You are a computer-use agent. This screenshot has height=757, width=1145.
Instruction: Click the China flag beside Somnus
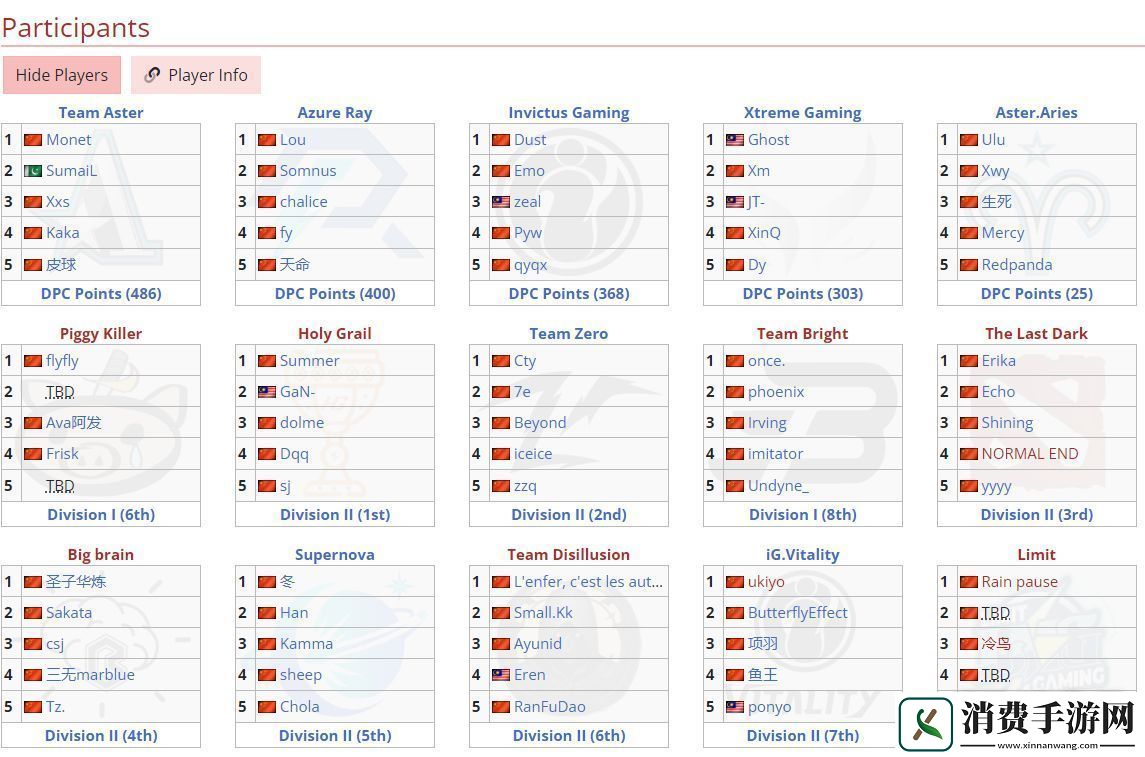pos(267,171)
